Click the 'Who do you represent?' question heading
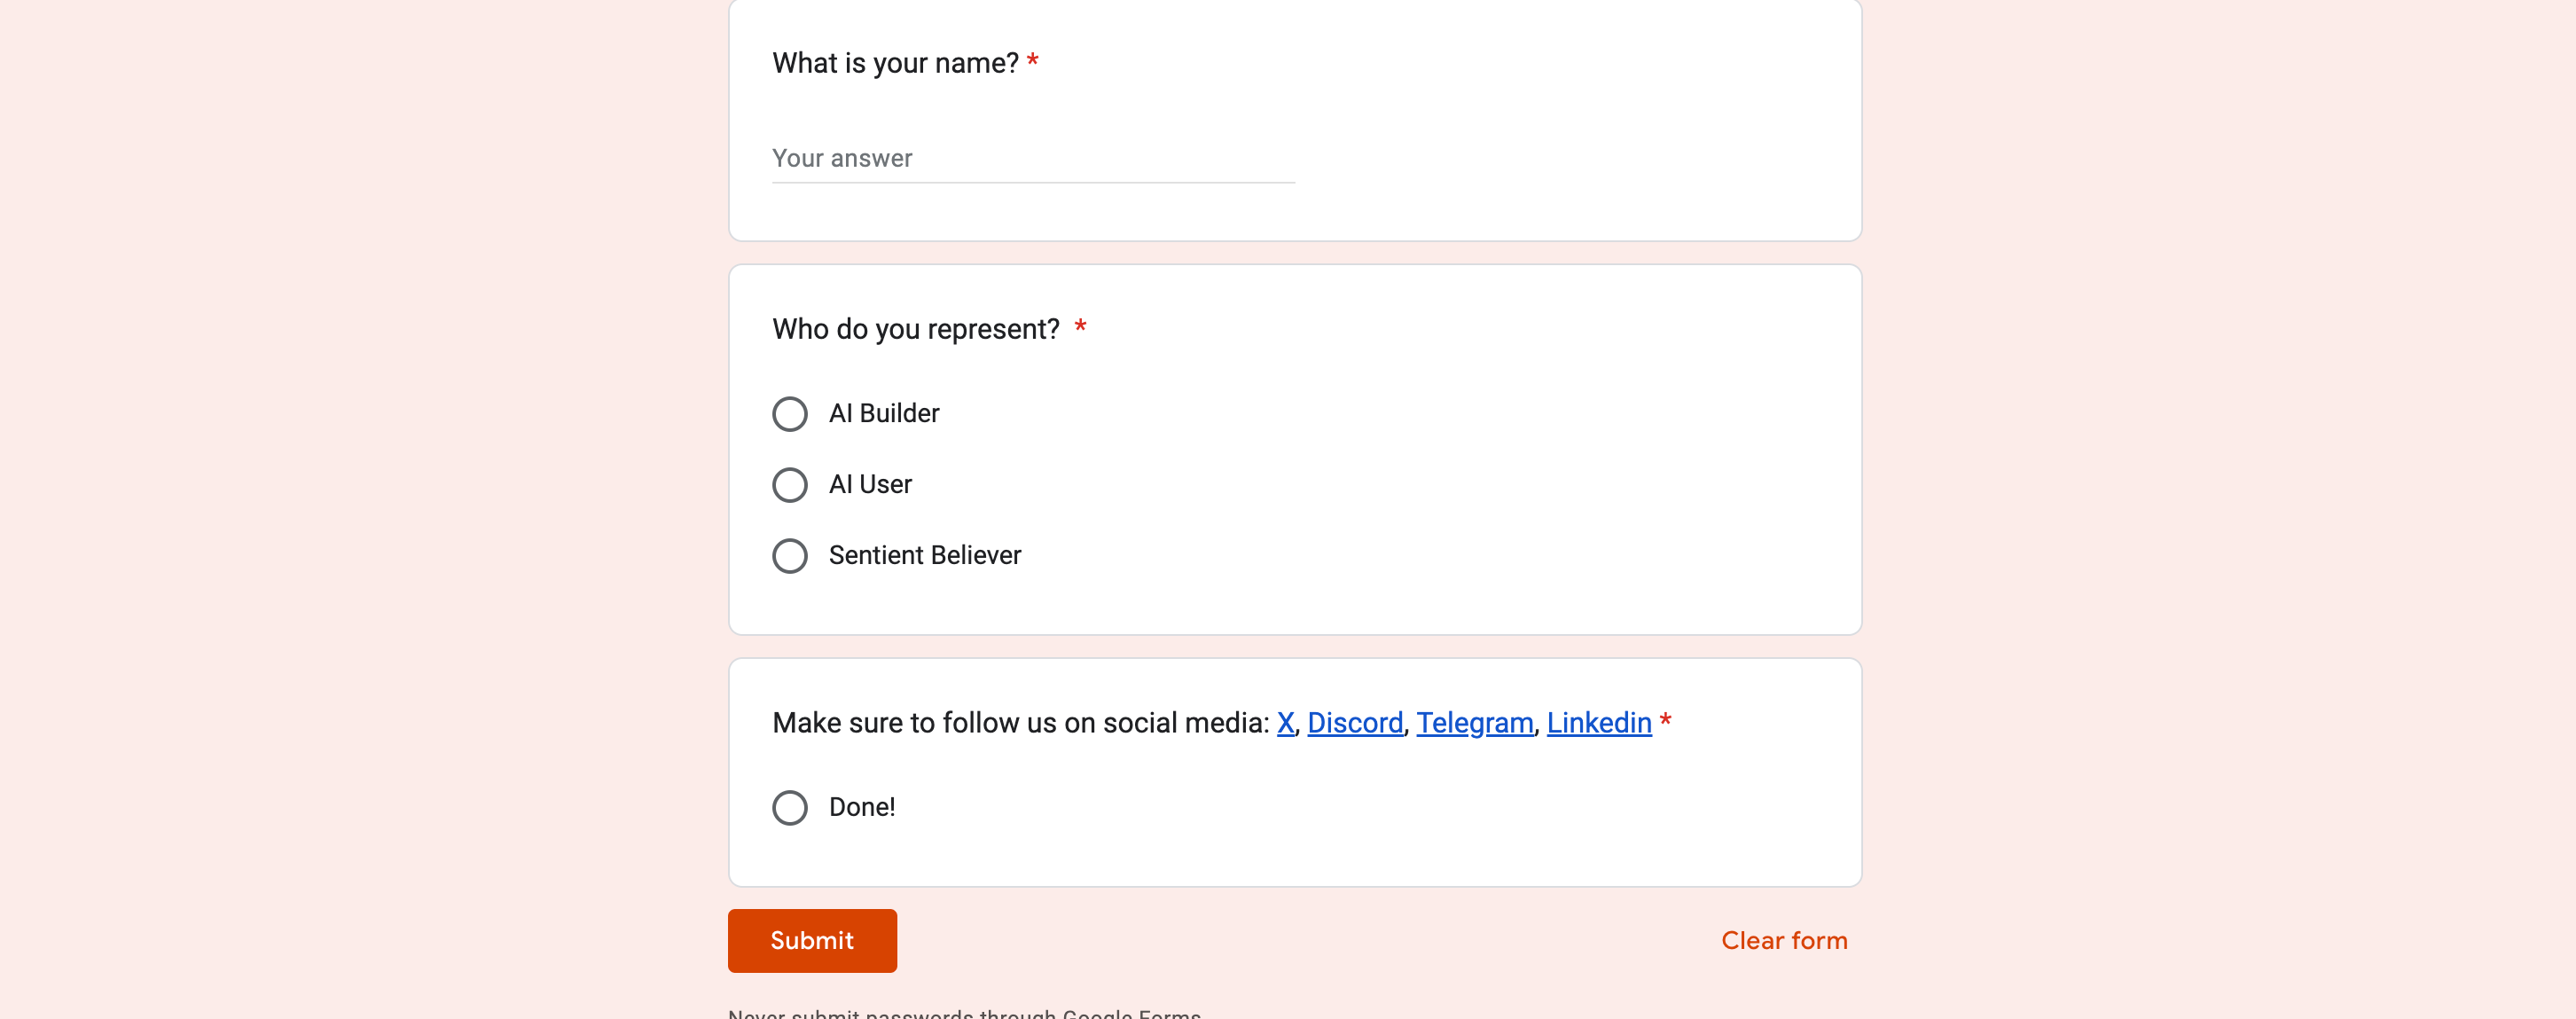This screenshot has width=2576, height=1019. (x=915, y=330)
